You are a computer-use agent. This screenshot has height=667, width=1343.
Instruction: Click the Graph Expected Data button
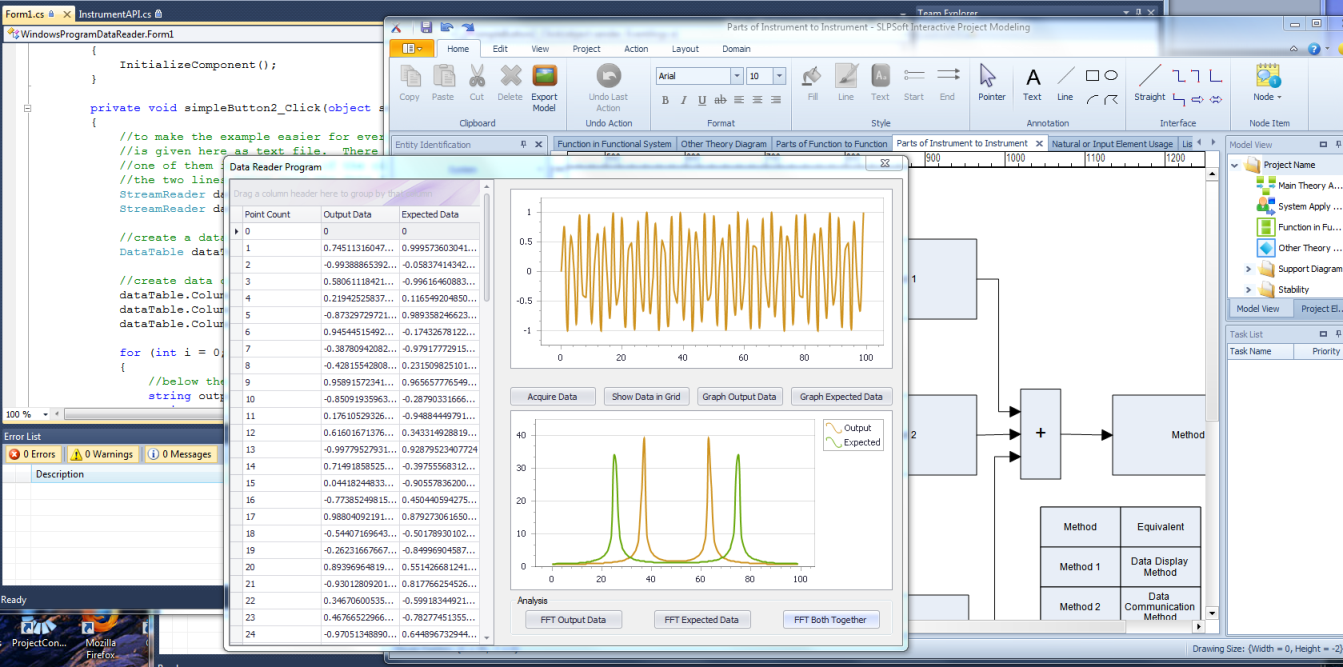pyautogui.click(x=841, y=397)
